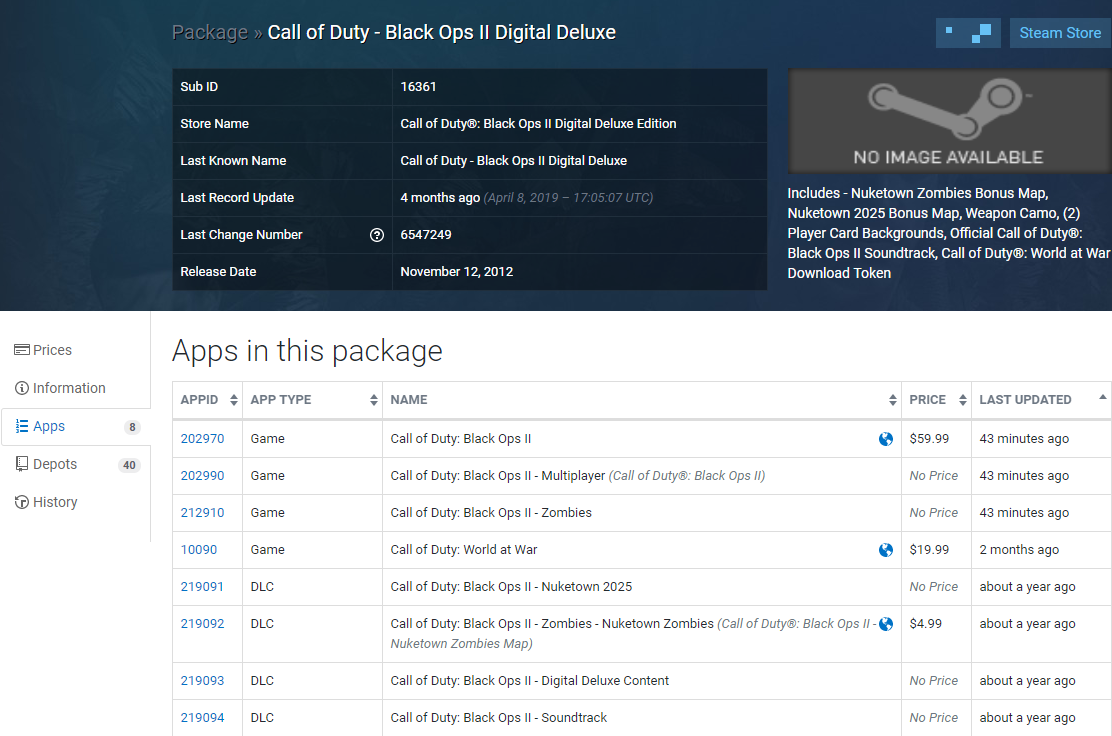The height and width of the screenshot is (736, 1112).
Task: Open app ID 219091 link
Action: pyautogui.click(x=202, y=586)
